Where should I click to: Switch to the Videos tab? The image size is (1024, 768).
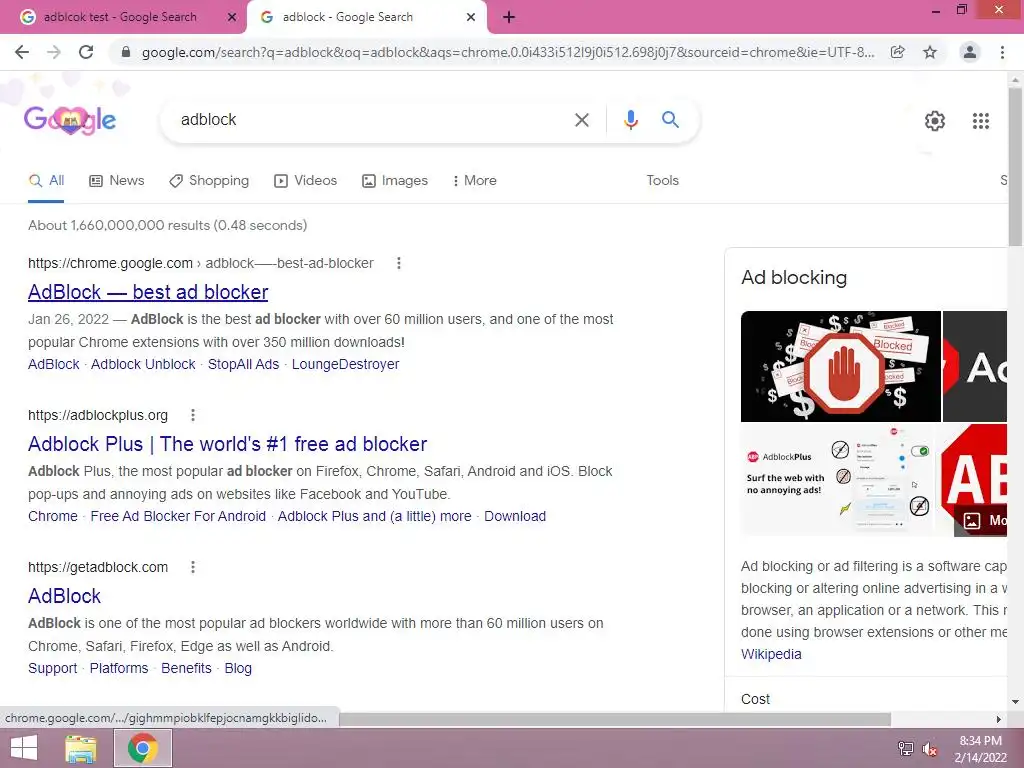pyautogui.click(x=306, y=181)
